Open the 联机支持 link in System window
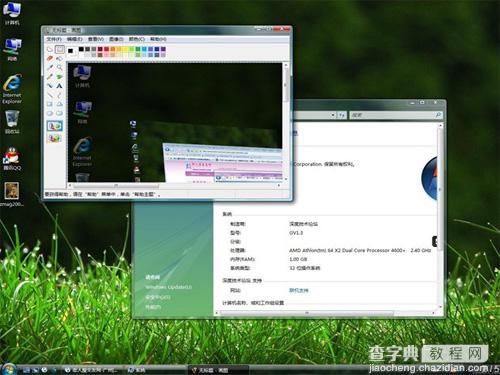The height and width of the screenshot is (375, 500). tap(299, 290)
